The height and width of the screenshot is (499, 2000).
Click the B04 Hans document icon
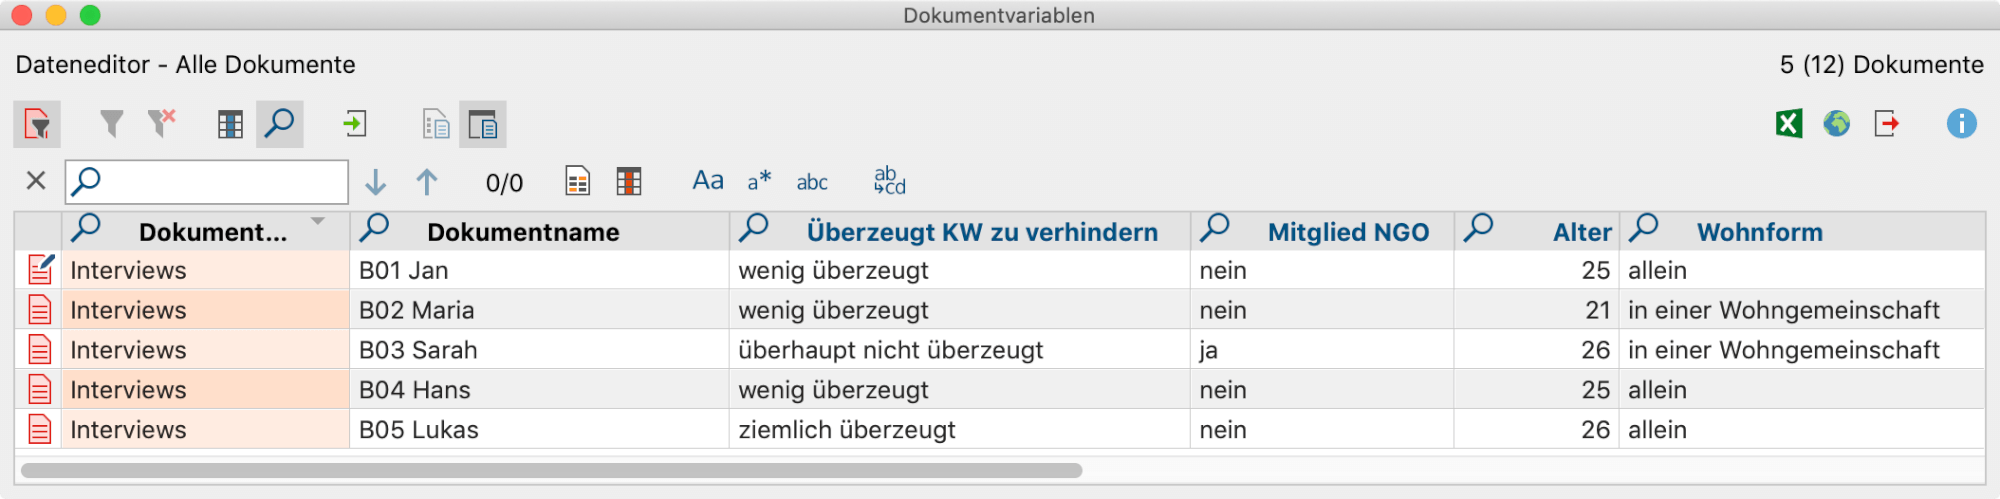click(40, 390)
